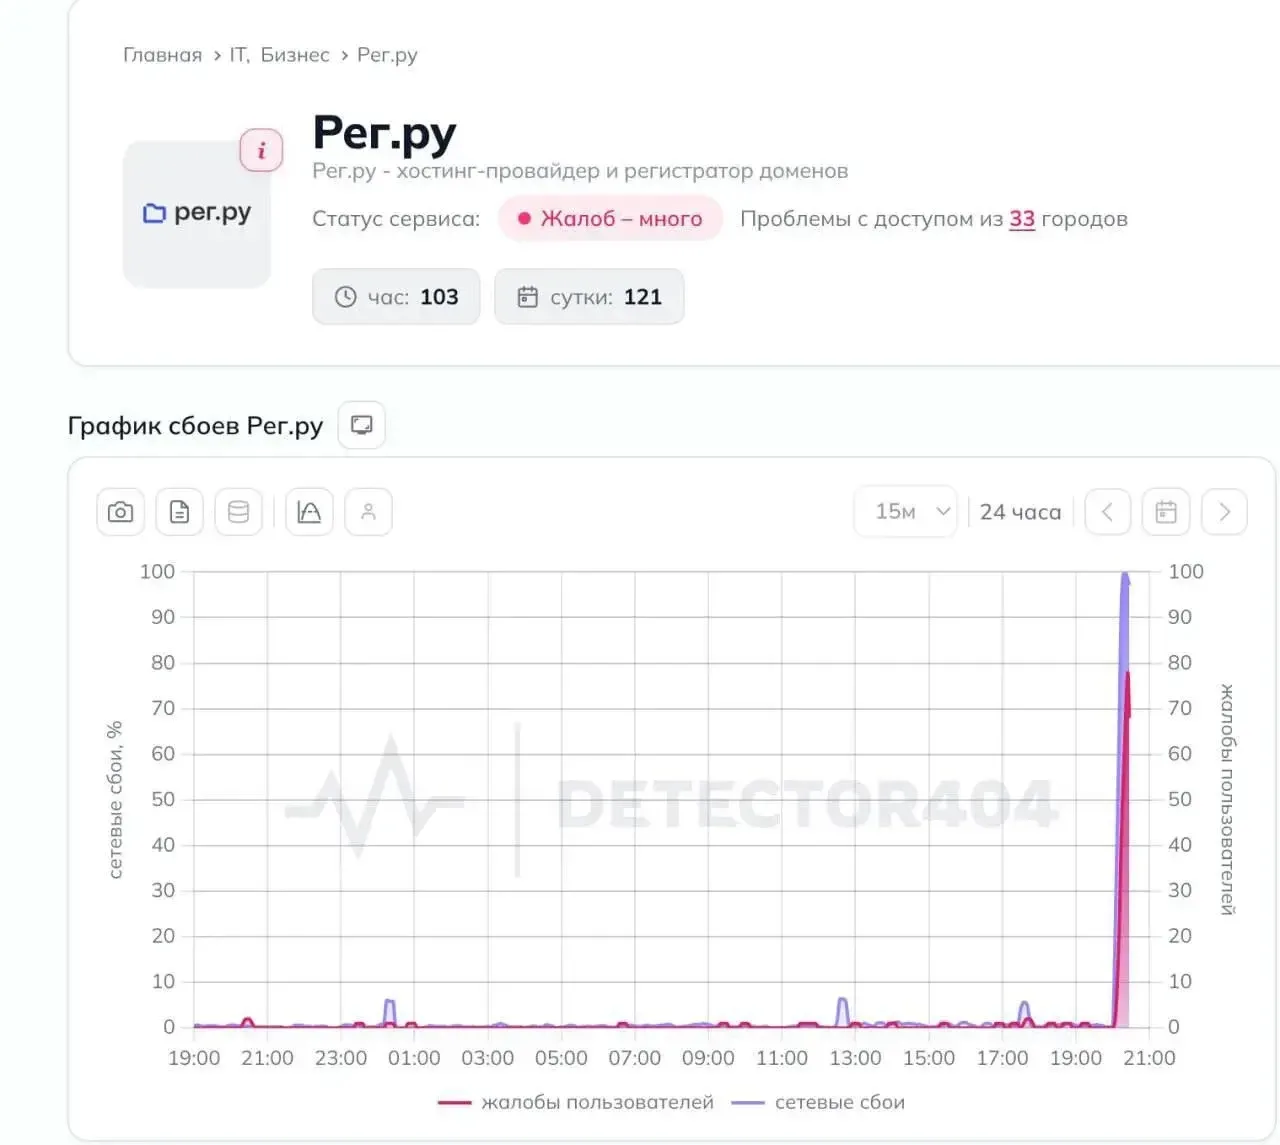Click the camera screenshot icon above chart
Viewport: 1280px width, 1145px height.
coord(120,512)
